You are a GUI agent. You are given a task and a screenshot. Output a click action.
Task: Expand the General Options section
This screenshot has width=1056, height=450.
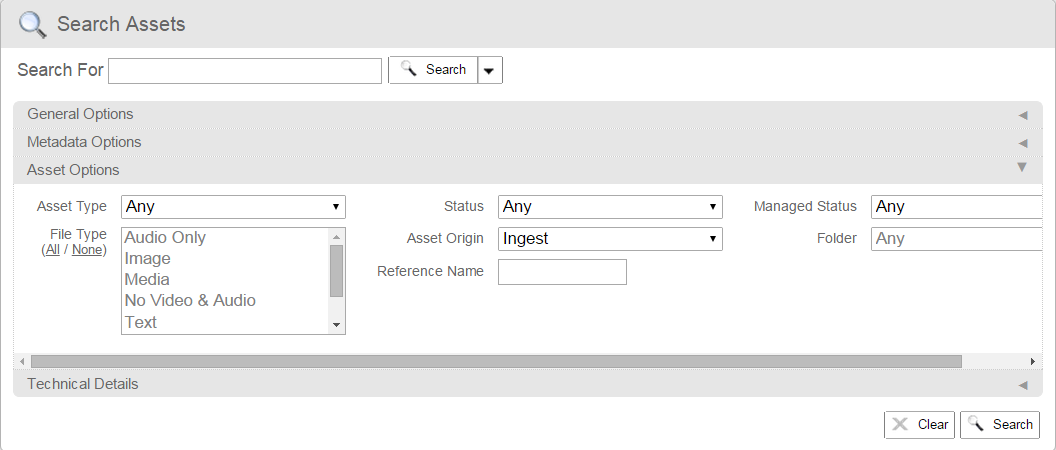(80, 114)
